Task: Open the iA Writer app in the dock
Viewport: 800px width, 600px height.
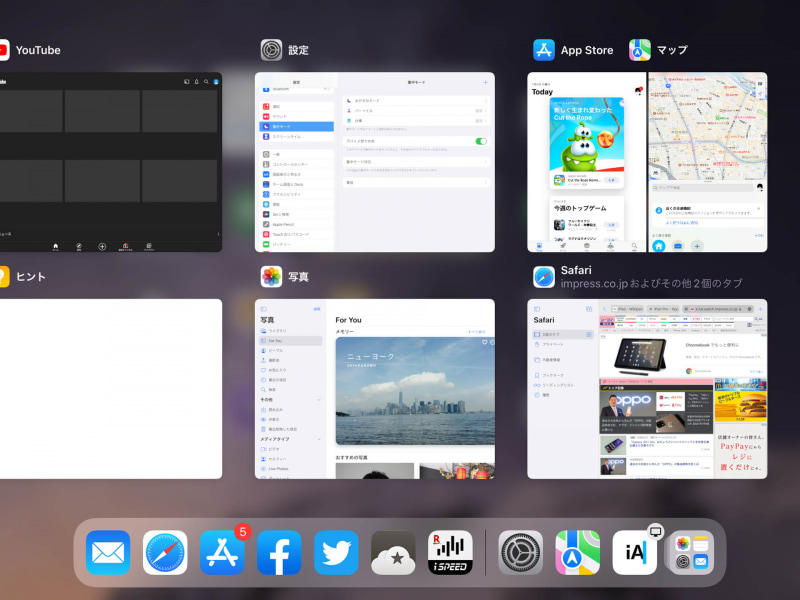Action: tap(635, 552)
